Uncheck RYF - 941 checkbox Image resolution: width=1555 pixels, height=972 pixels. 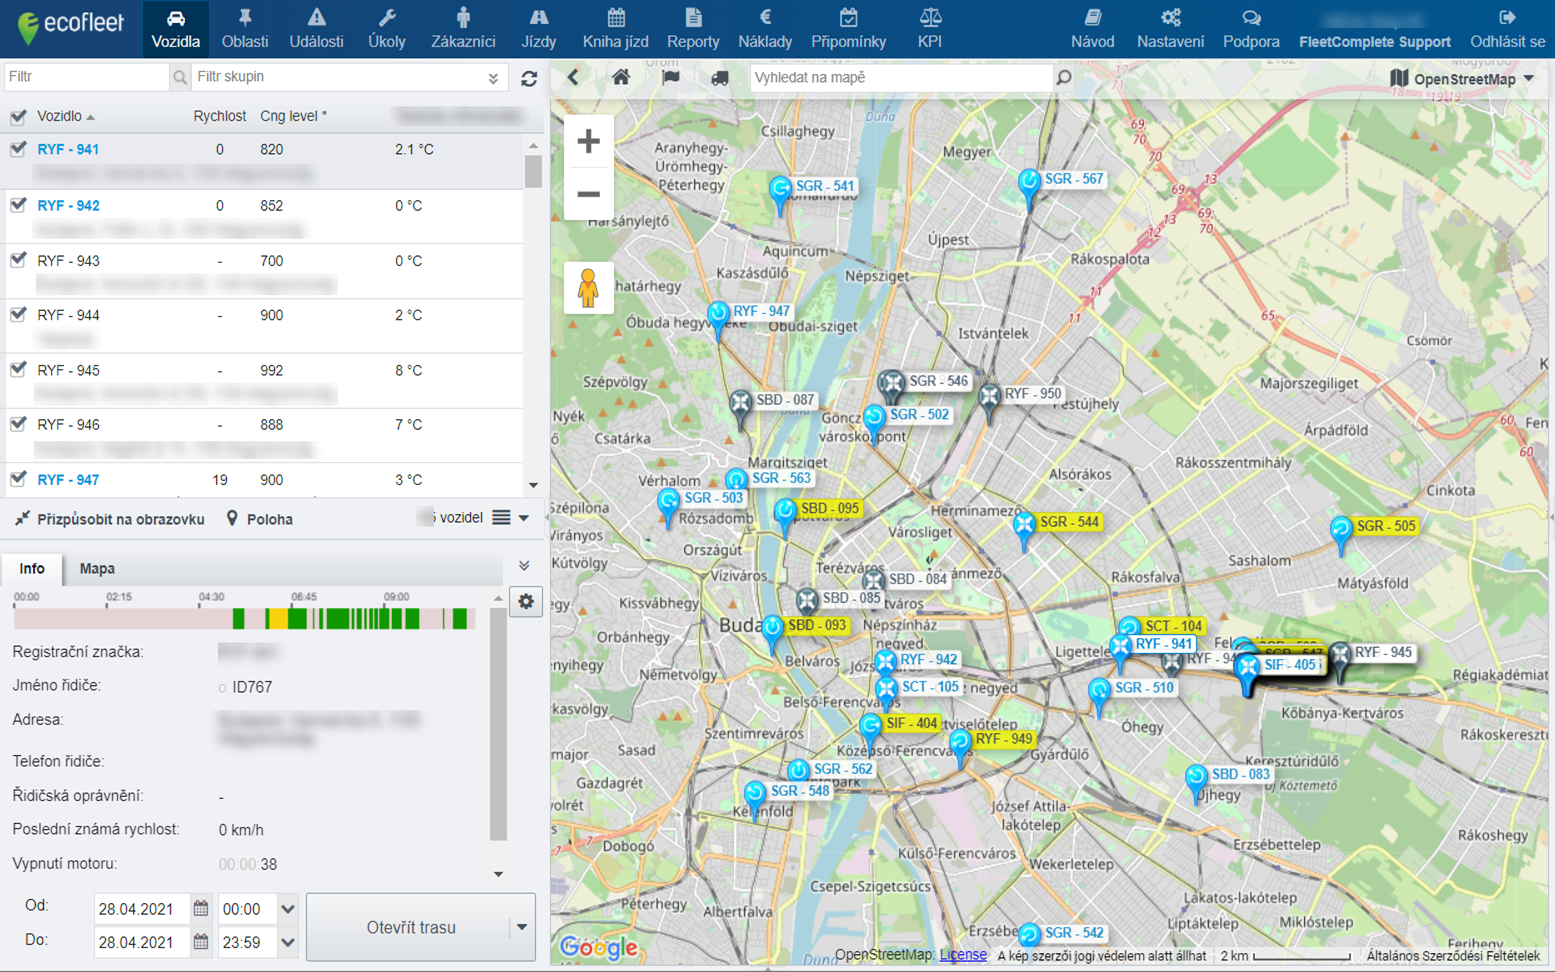click(18, 149)
